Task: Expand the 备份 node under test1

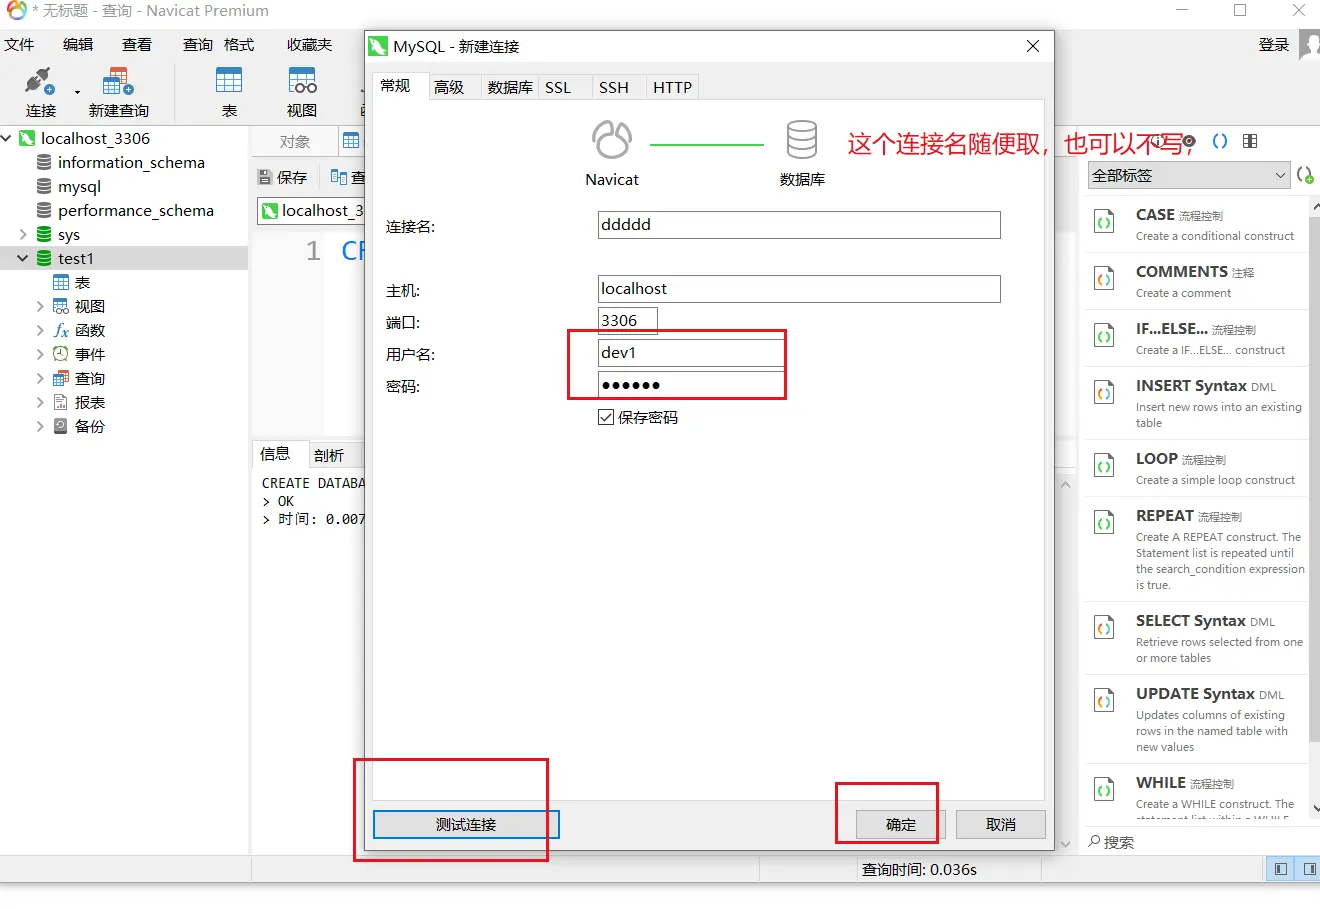Action: (40, 426)
